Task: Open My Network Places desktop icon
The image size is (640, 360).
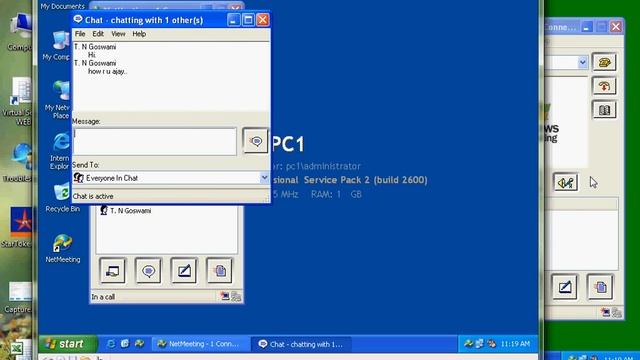Action: pyautogui.click(x=58, y=100)
